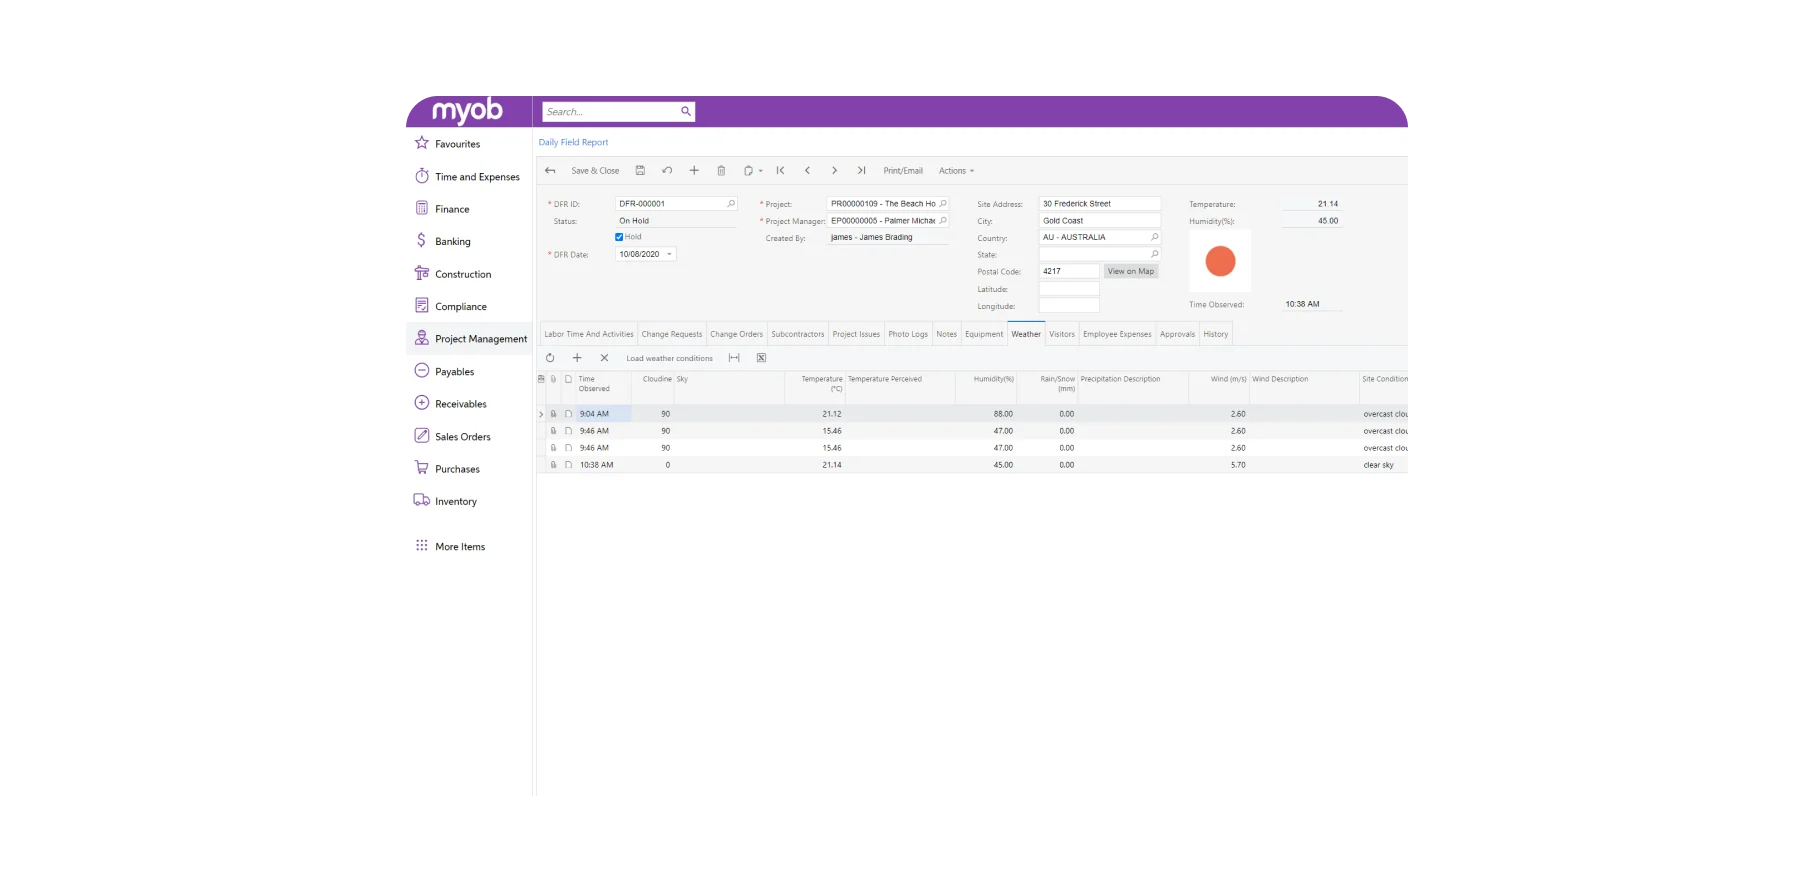Screen dimensions: 1814x892
Task: Open the clipboard copy-paste icon menu
Action: pyautogui.click(x=752, y=171)
